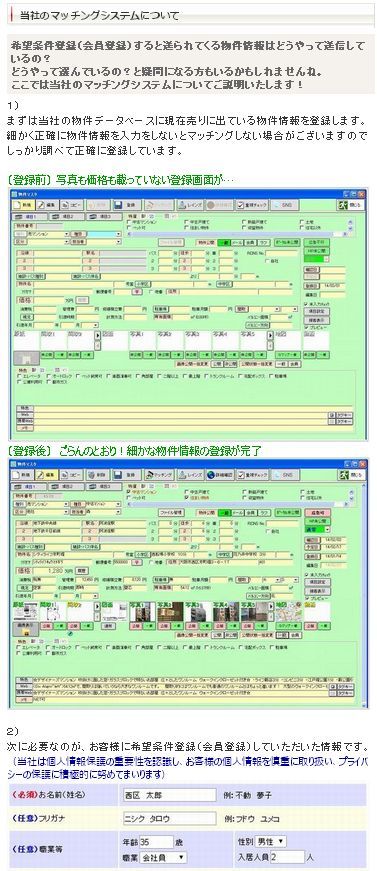Click the レインズ icon in the 登録前 window toolbar
This screenshot has width=377, height=871.
tap(190, 205)
